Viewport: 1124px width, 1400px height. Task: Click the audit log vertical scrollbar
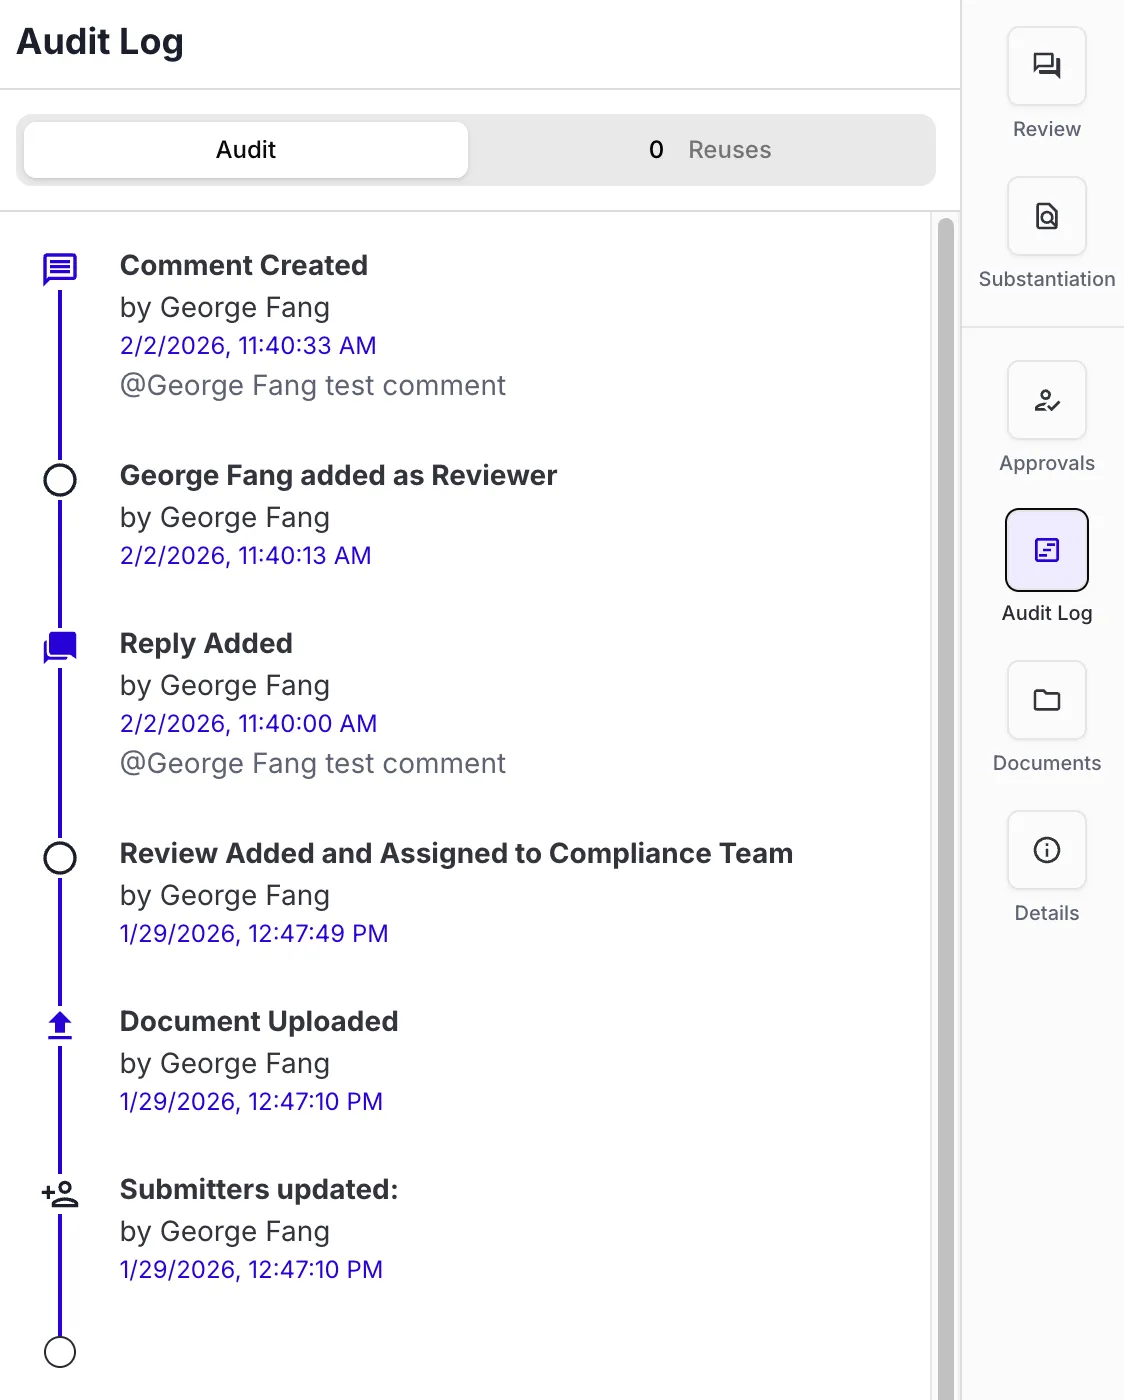[x=945, y=806]
